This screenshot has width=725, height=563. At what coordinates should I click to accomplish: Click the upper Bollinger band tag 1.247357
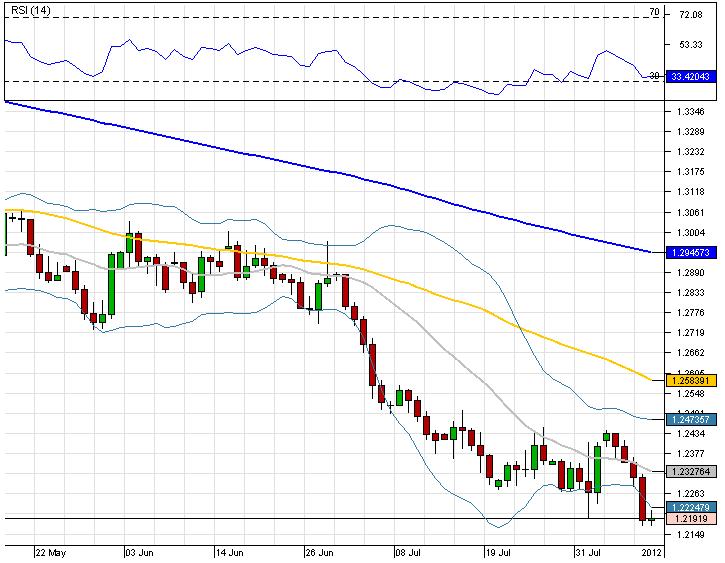pyautogui.click(x=687, y=421)
